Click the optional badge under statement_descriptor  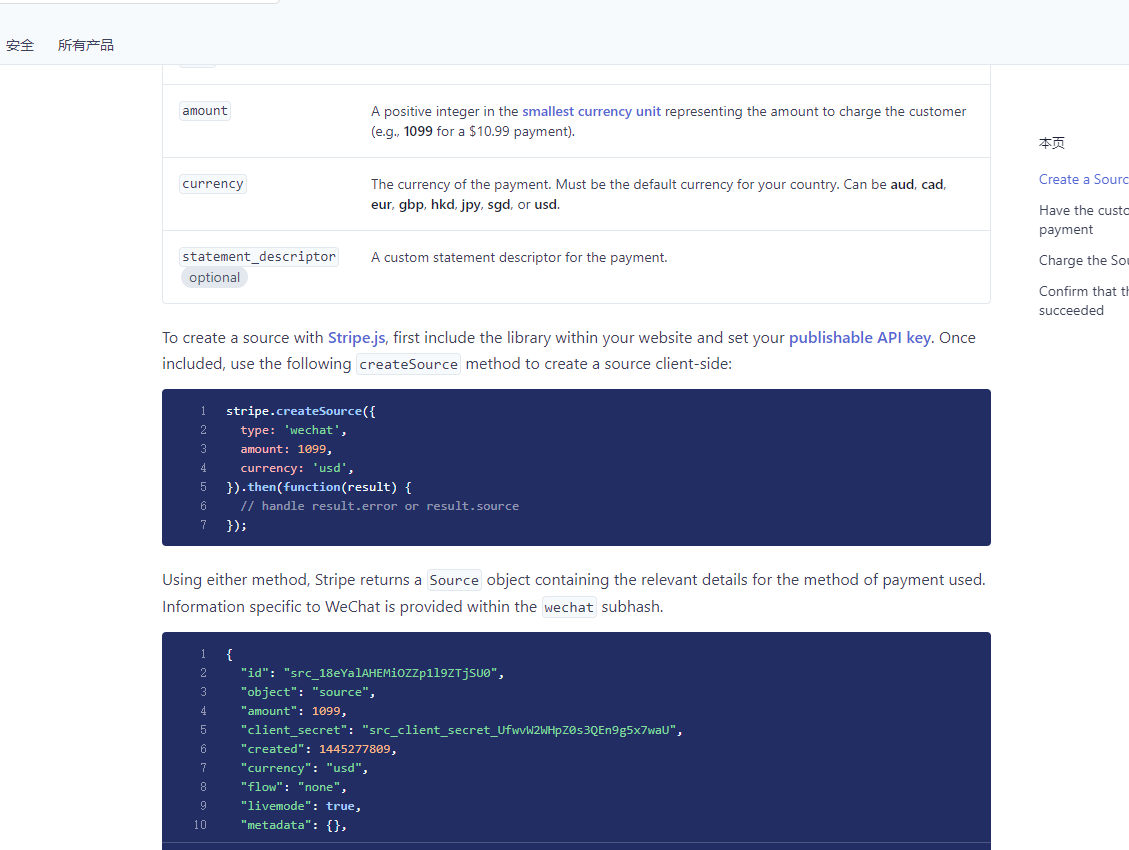tap(215, 278)
